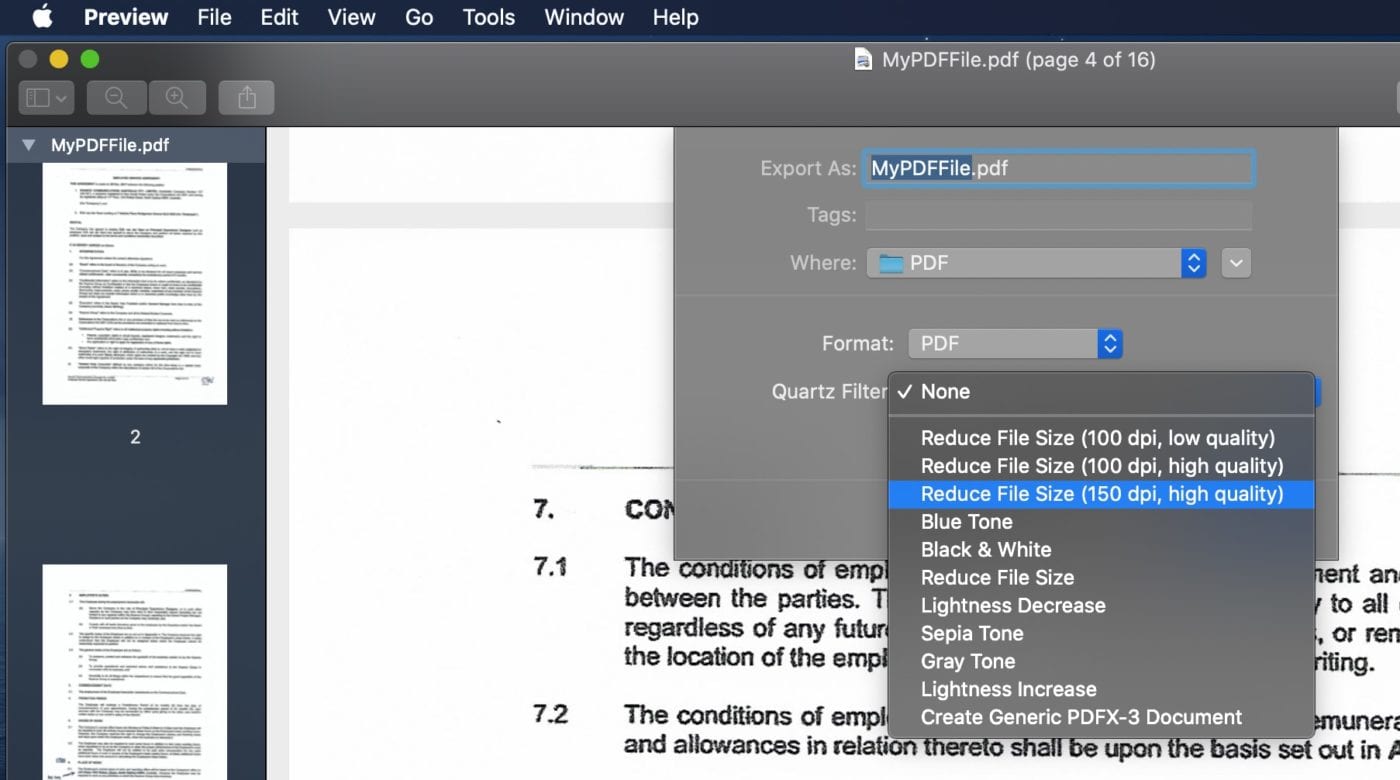Pick the Sepia Tone filter option
The width and height of the screenshot is (1400, 780).
click(x=971, y=634)
